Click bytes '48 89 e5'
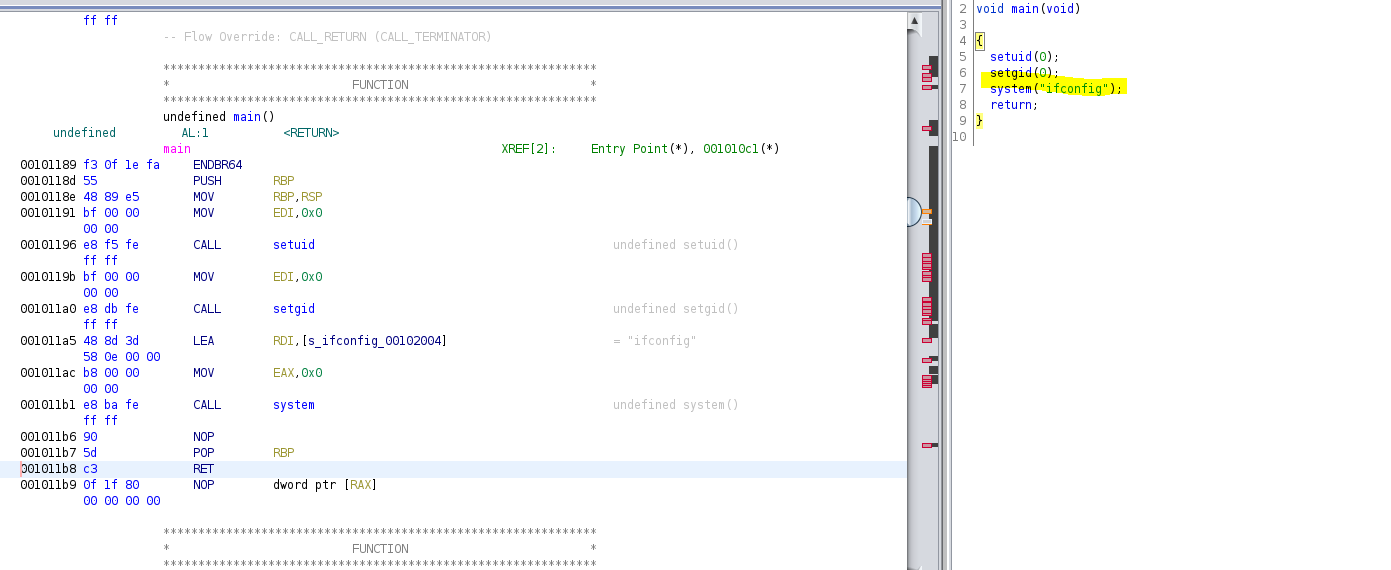This screenshot has height=570, width=1391. click(111, 197)
